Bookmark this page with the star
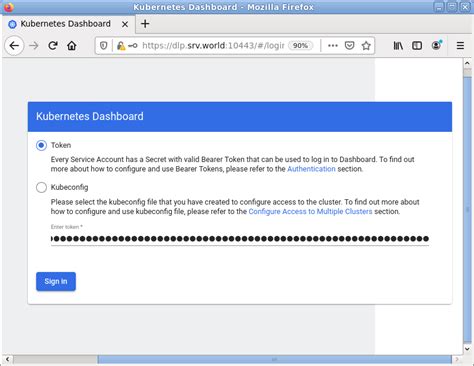The height and width of the screenshot is (366, 474). 366,46
